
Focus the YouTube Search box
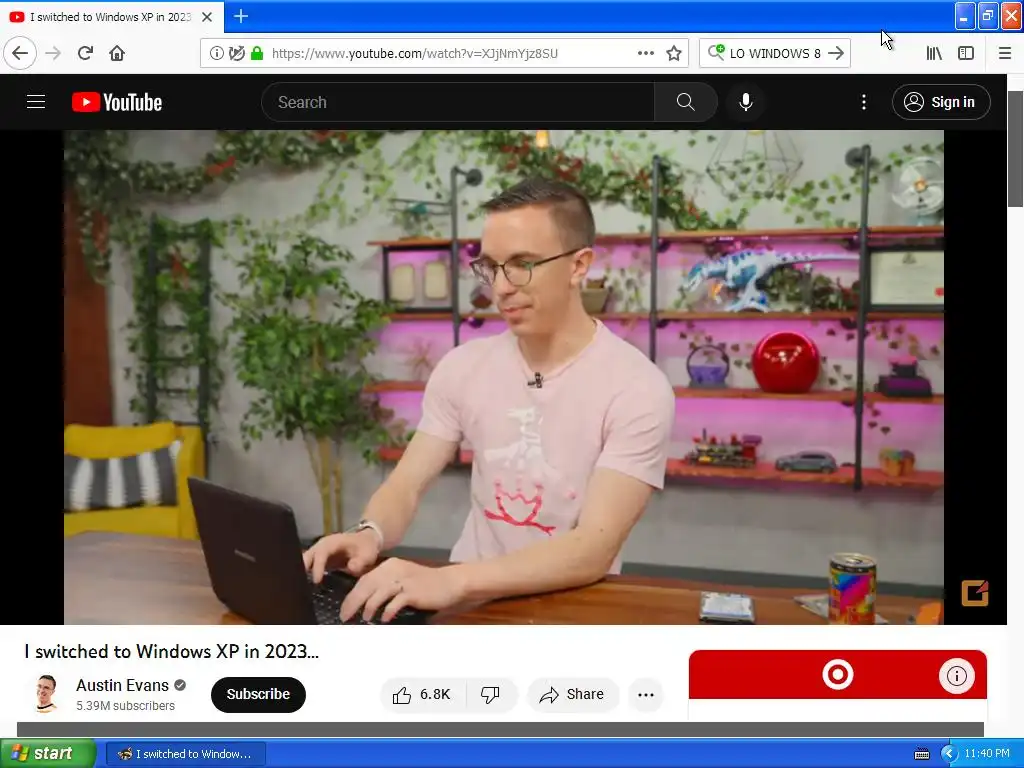tap(457, 102)
